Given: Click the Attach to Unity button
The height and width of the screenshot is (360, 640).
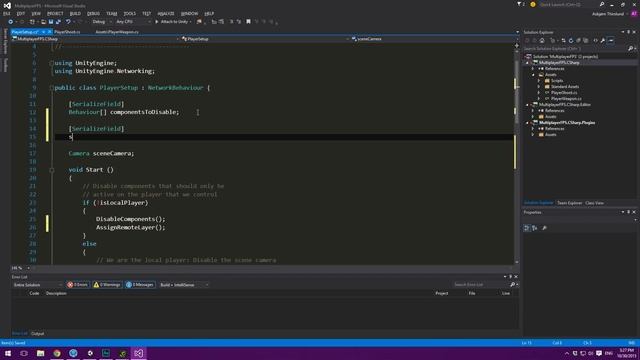Looking at the screenshot, I should (173, 22).
